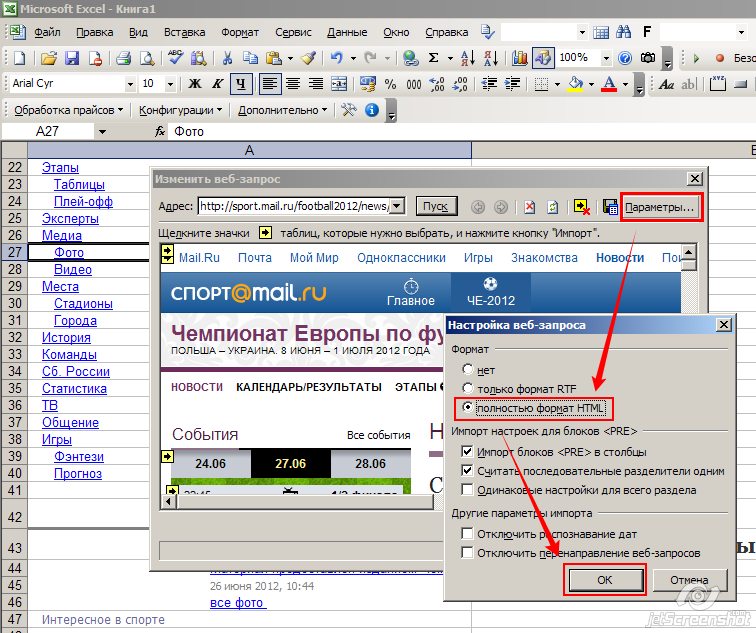Choose 'полностью формат HTML' radio option
The image size is (756, 633).
[x=467, y=407]
